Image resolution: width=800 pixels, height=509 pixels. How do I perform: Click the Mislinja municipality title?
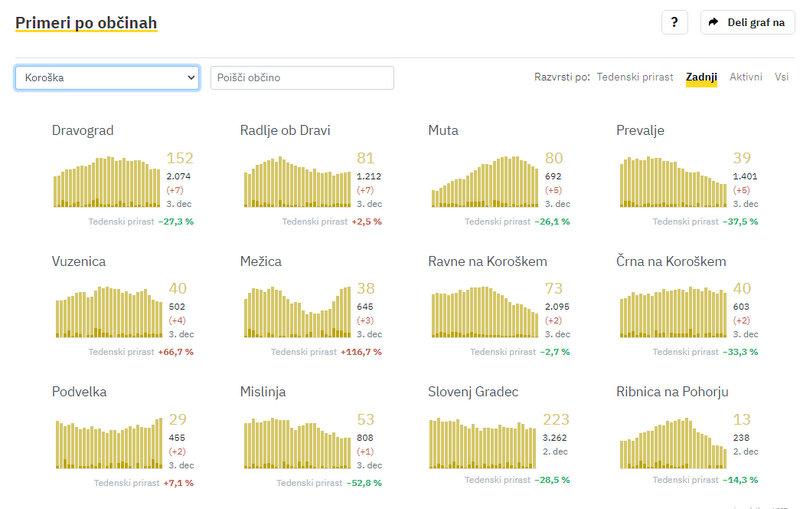[263, 392]
